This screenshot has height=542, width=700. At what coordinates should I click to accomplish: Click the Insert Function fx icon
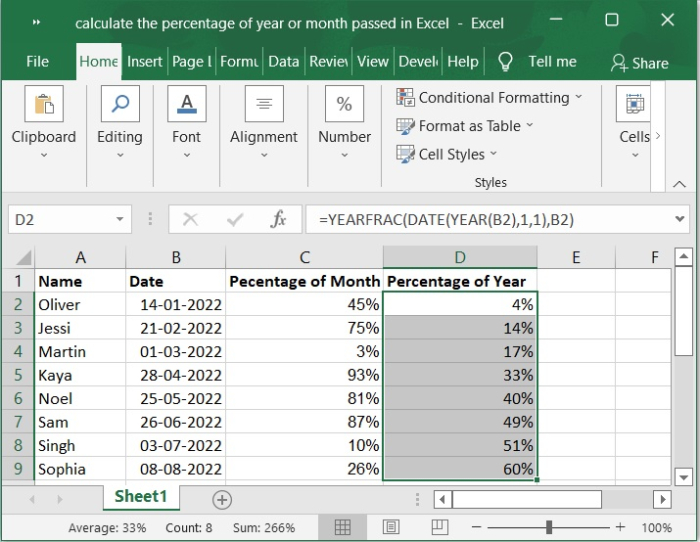click(x=279, y=219)
